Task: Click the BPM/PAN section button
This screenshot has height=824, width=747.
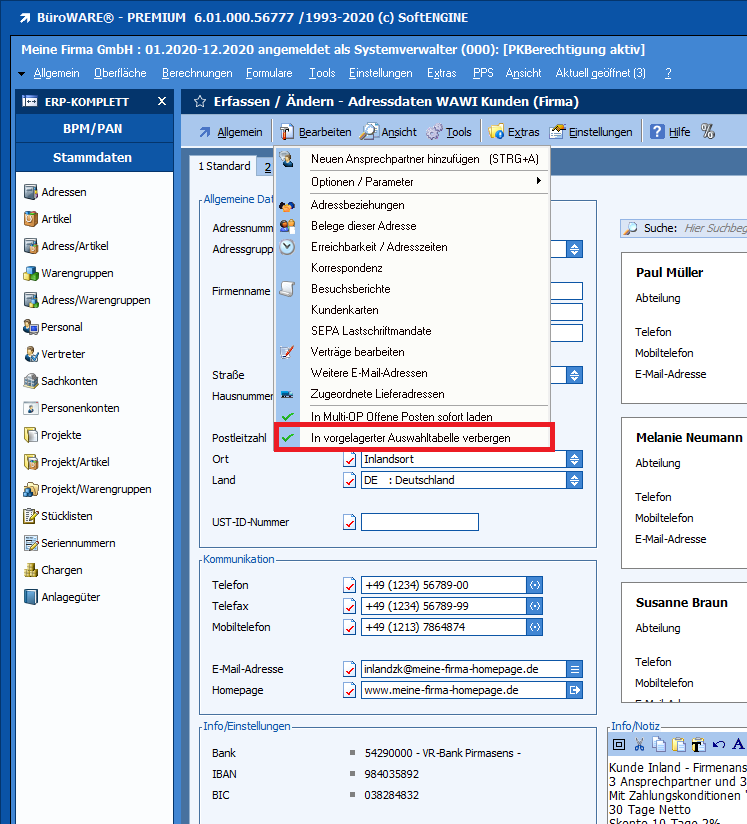Action: coord(92,129)
